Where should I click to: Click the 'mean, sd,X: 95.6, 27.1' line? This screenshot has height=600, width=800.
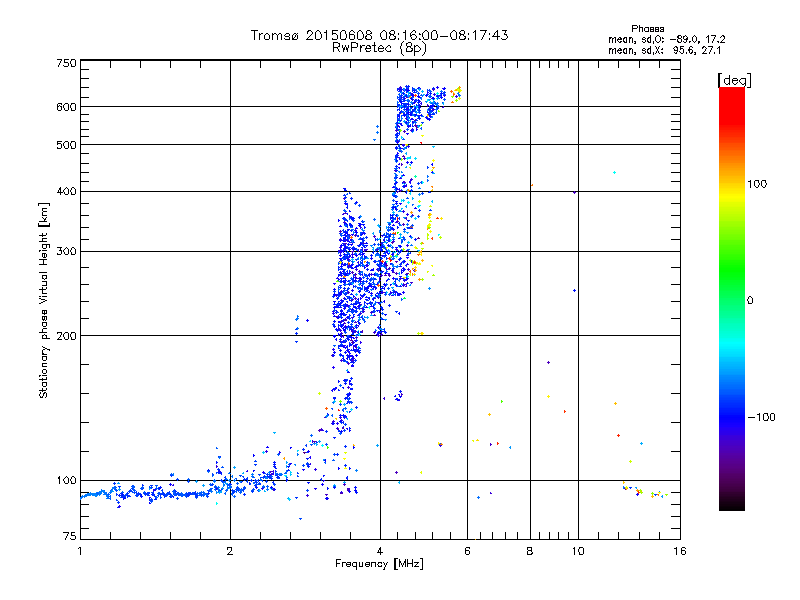pyautogui.click(x=665, y=50)
